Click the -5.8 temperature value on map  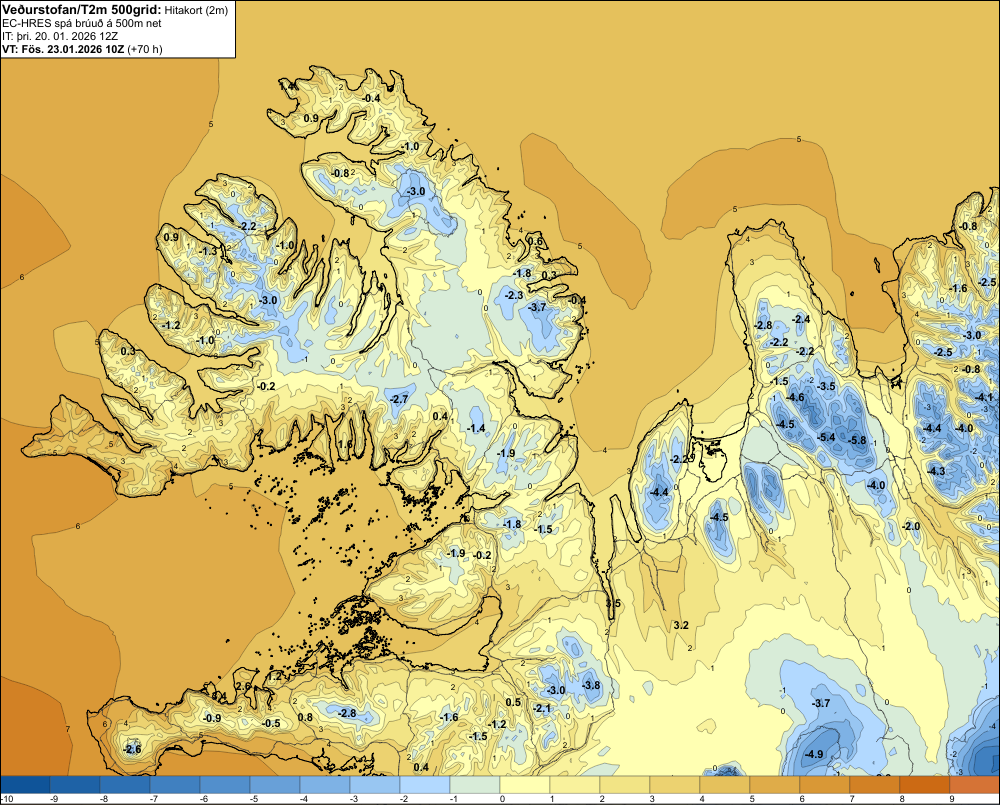pos(858,440)
